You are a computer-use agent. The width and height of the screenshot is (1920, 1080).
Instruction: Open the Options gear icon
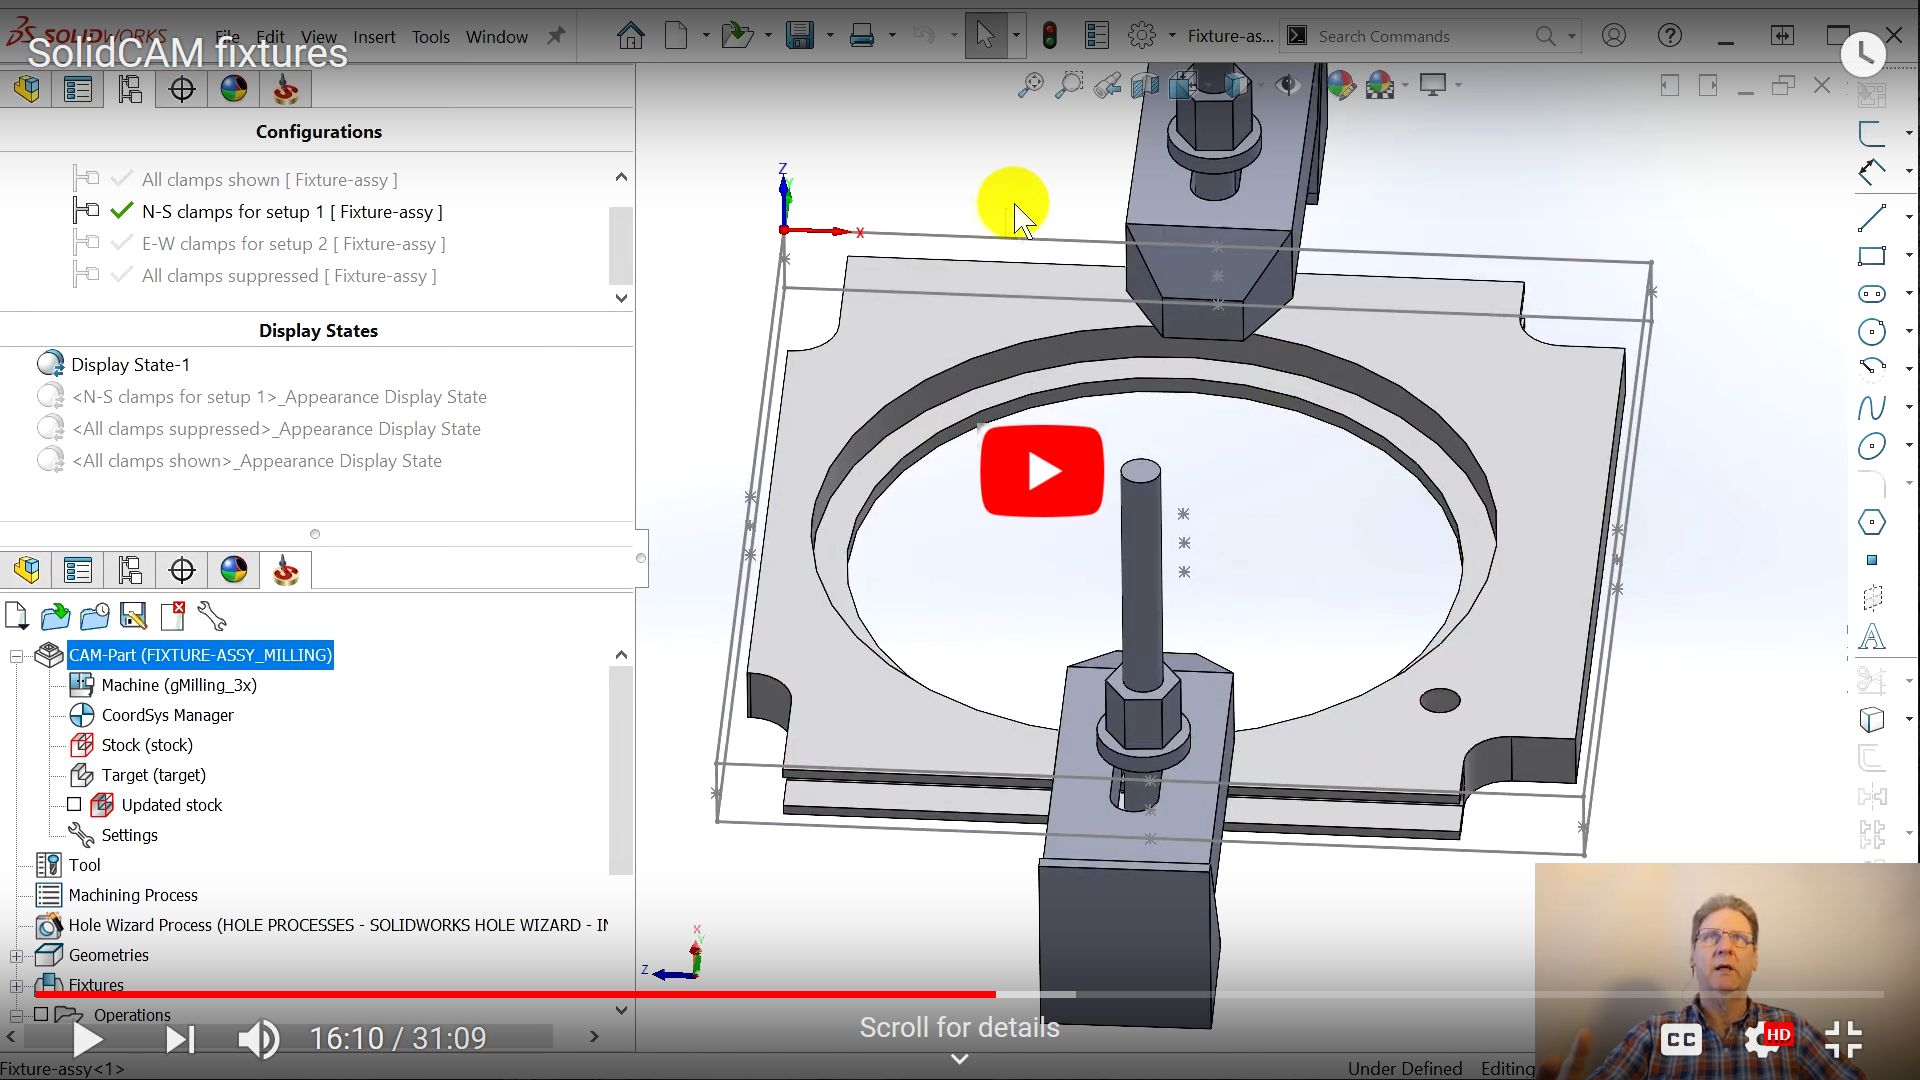click(x=1141, y=36)
